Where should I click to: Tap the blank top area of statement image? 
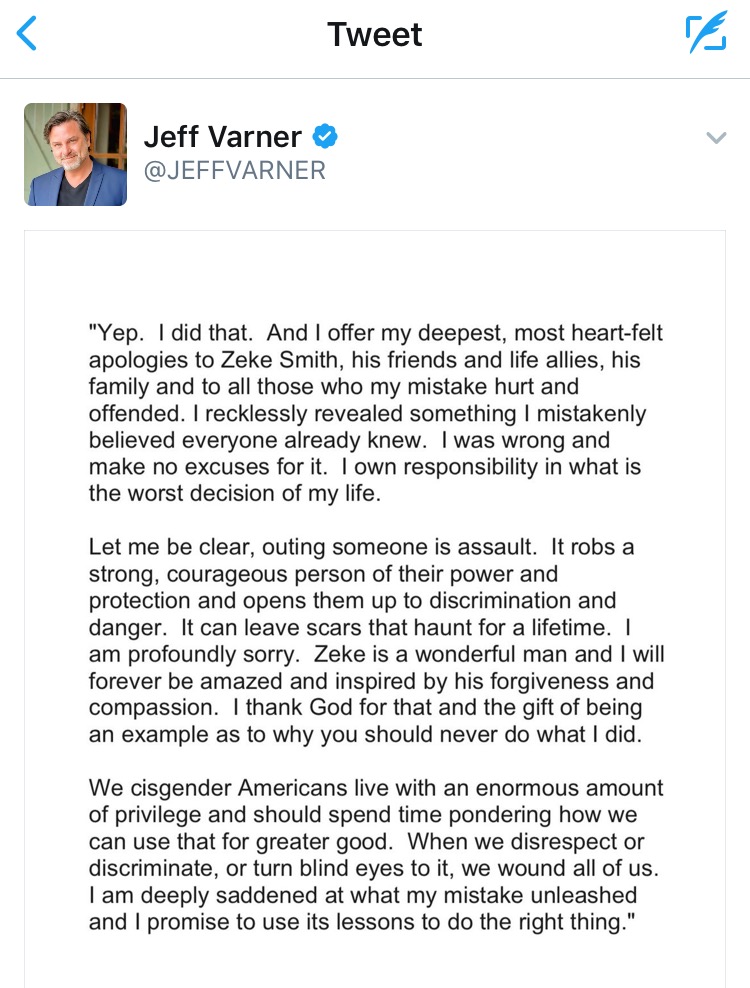(375, 274)
